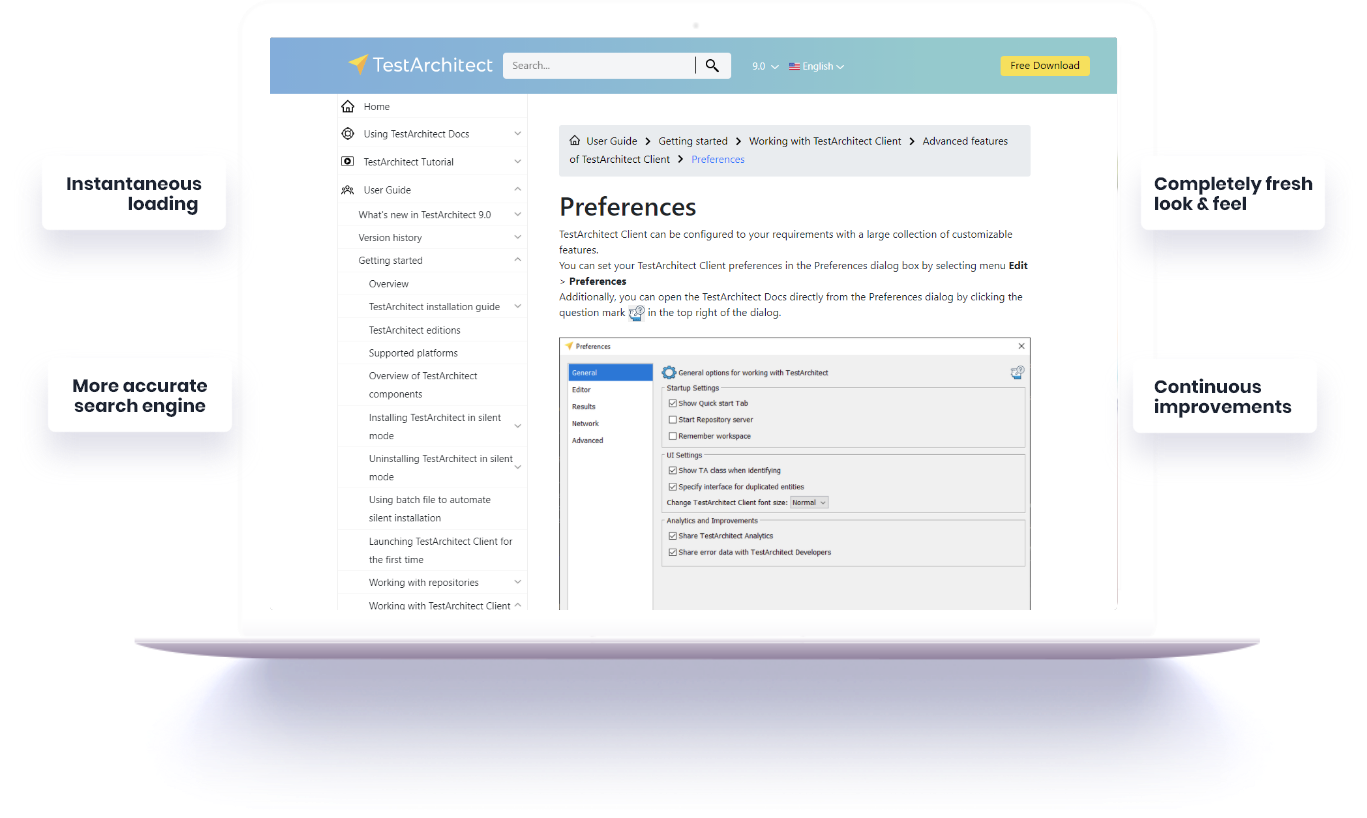The width and height of the screenshot is (1367, 818).
Task: Click Working with TestArchitect Client breadcrumb
Action: tap(825, 141)
